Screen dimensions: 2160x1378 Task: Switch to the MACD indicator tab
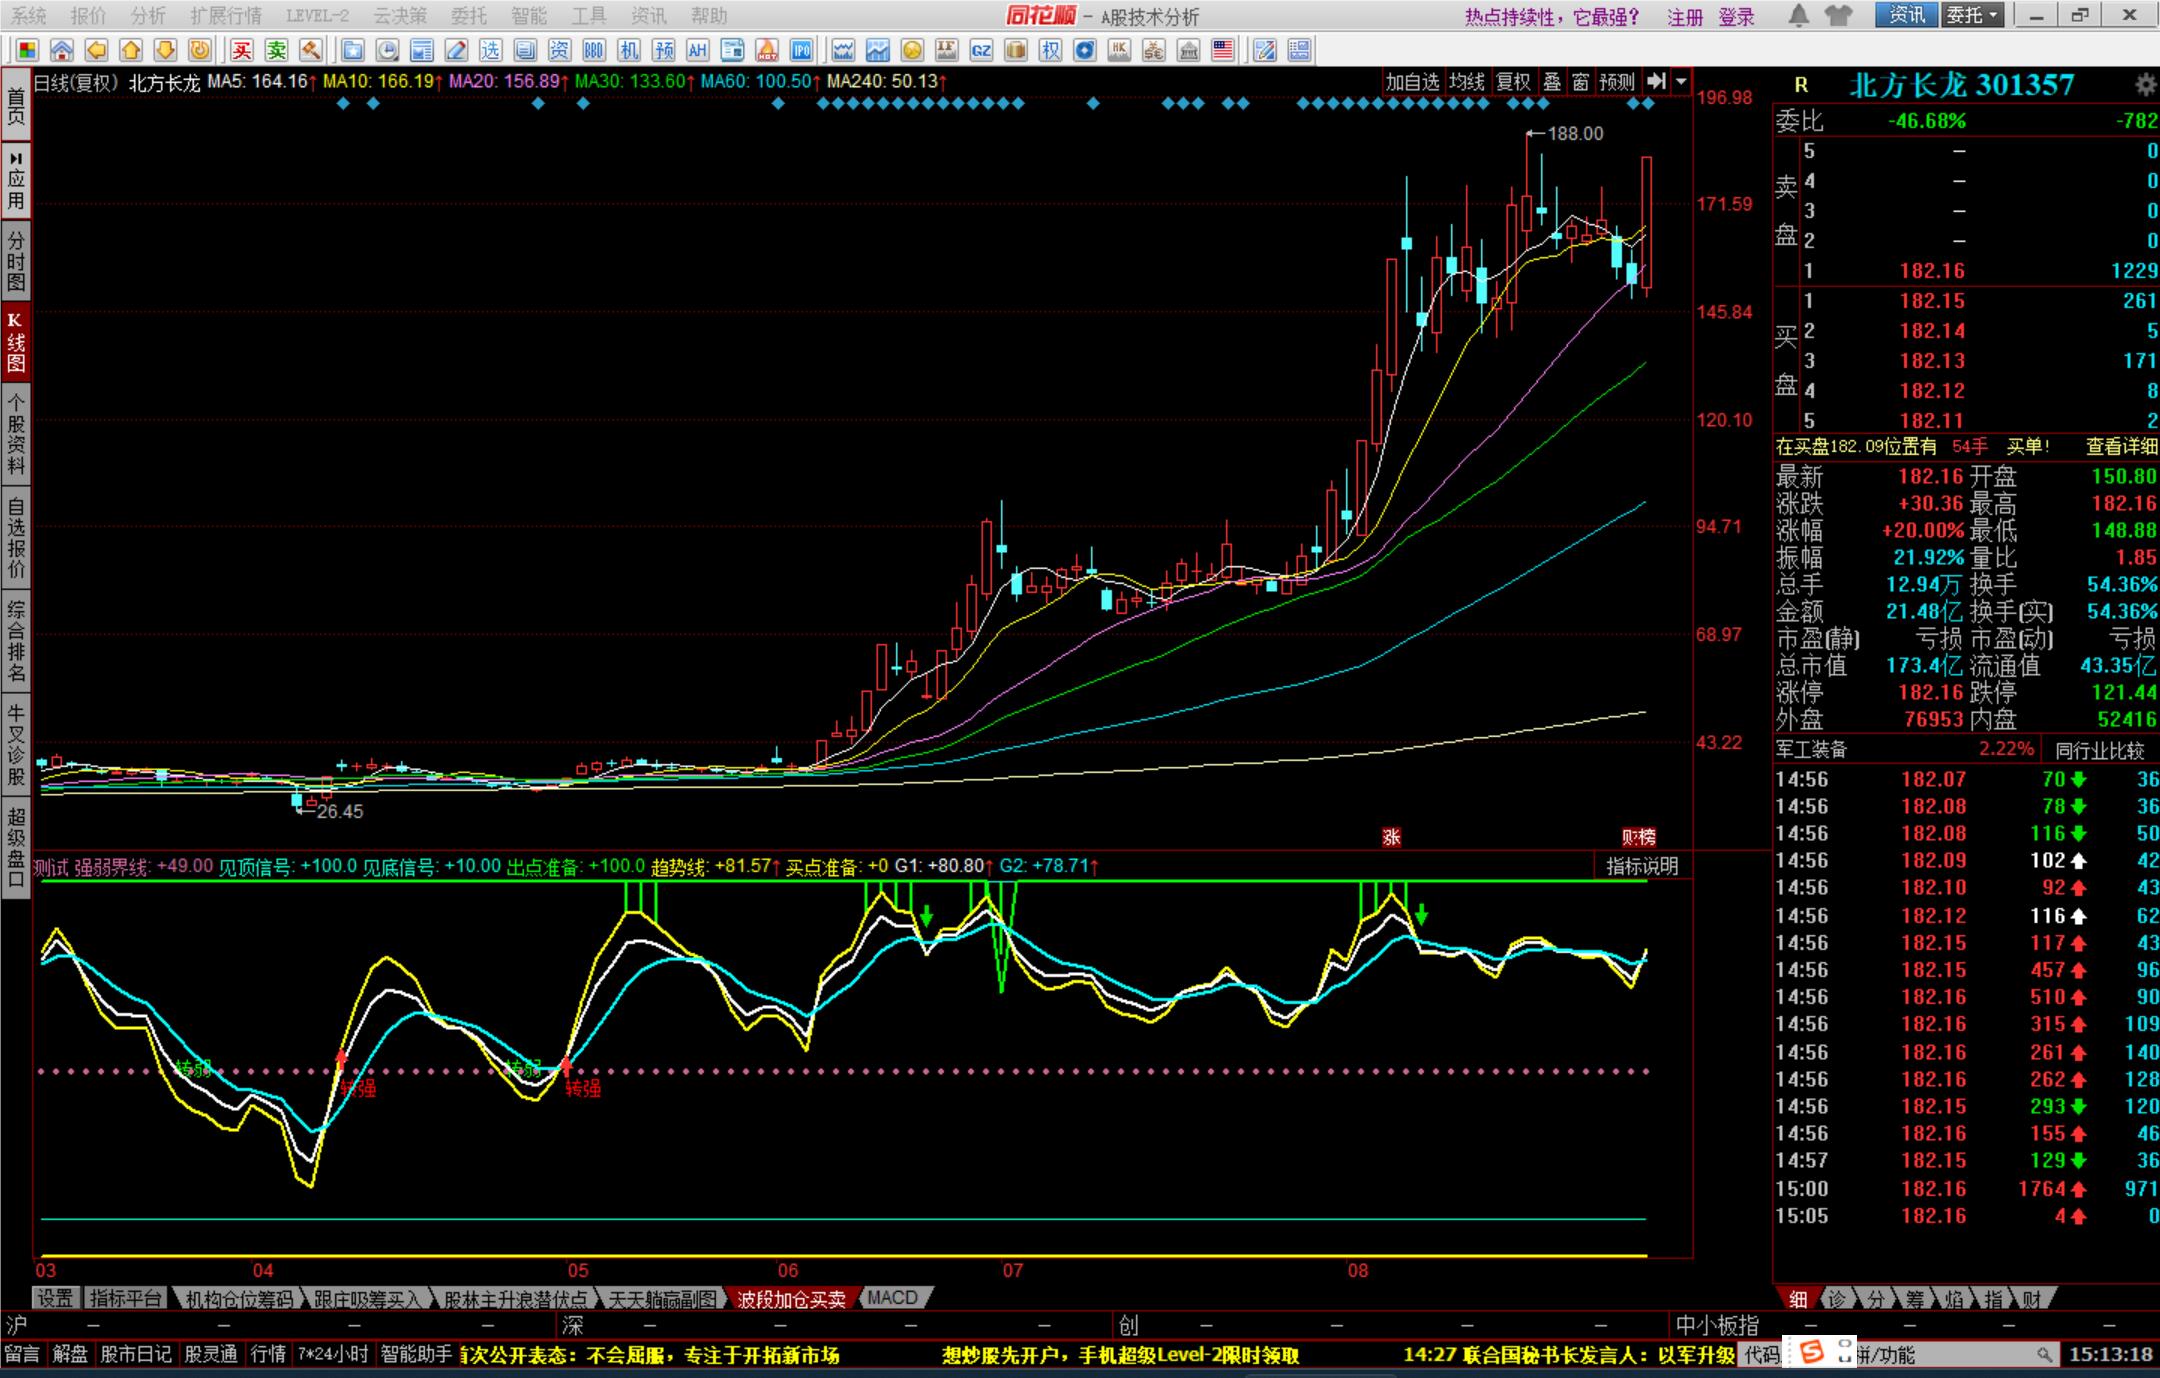[893, 1298]
